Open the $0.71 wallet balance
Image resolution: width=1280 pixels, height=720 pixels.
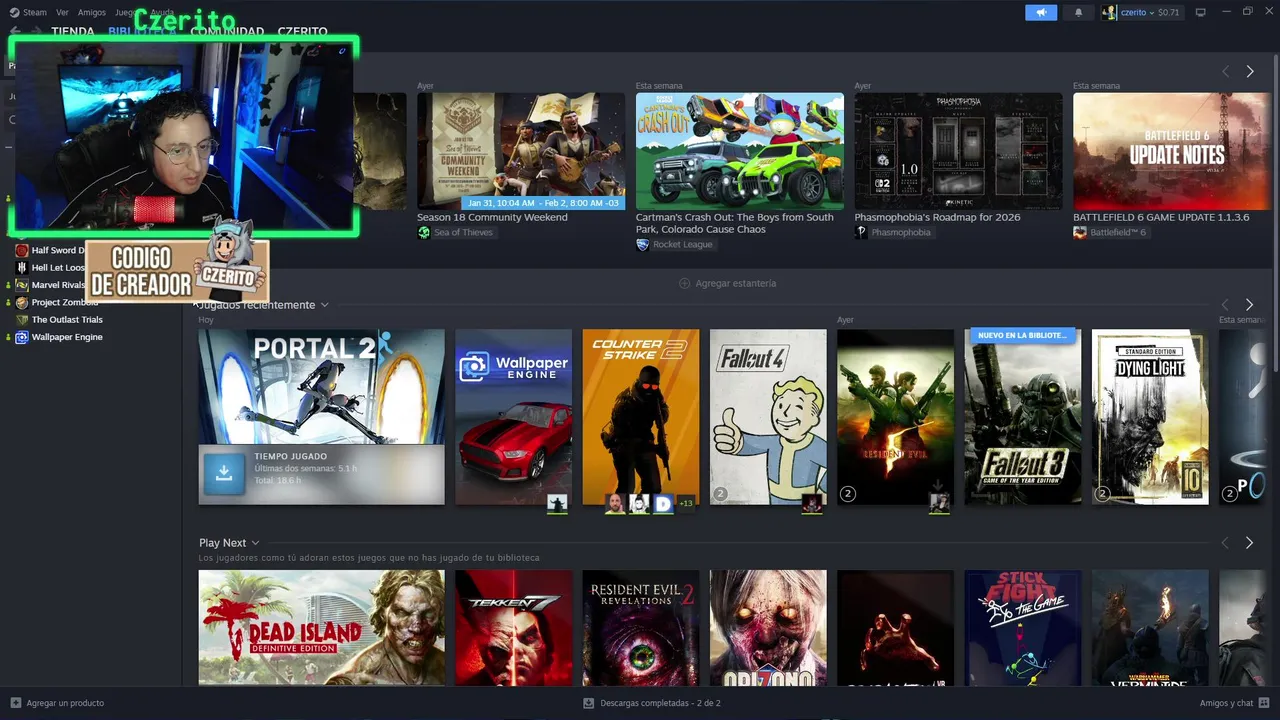pos(1168,12)
